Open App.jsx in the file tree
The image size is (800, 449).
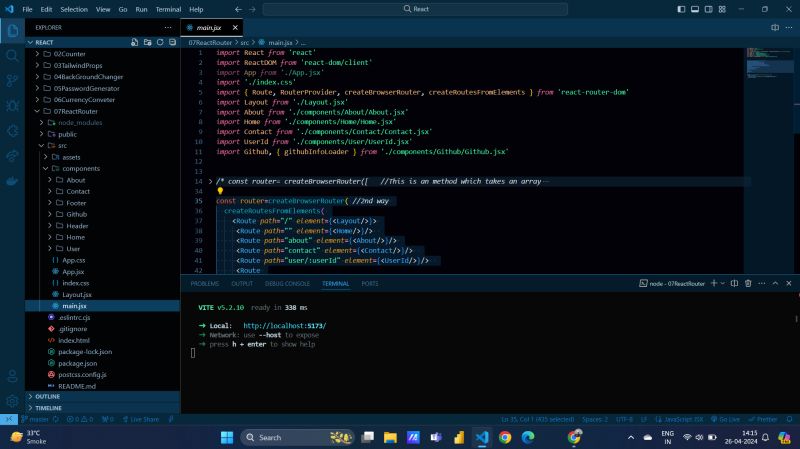pyautogui.click(x=73, y=271)
